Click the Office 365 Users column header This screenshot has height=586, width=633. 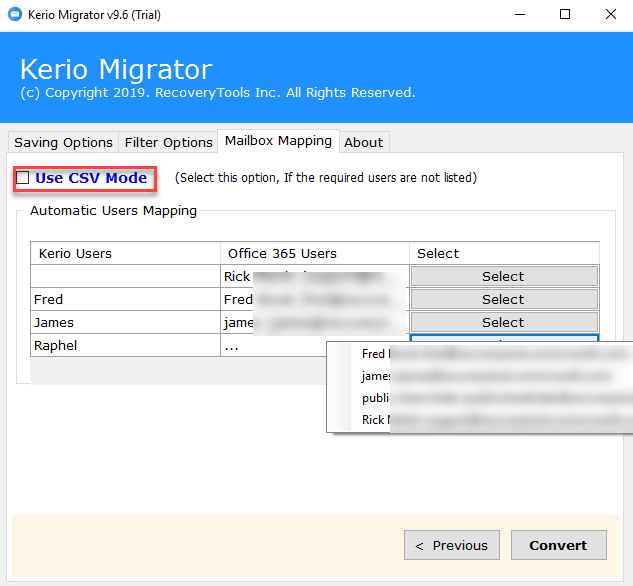pyautogui.click(x=315, y=253)
